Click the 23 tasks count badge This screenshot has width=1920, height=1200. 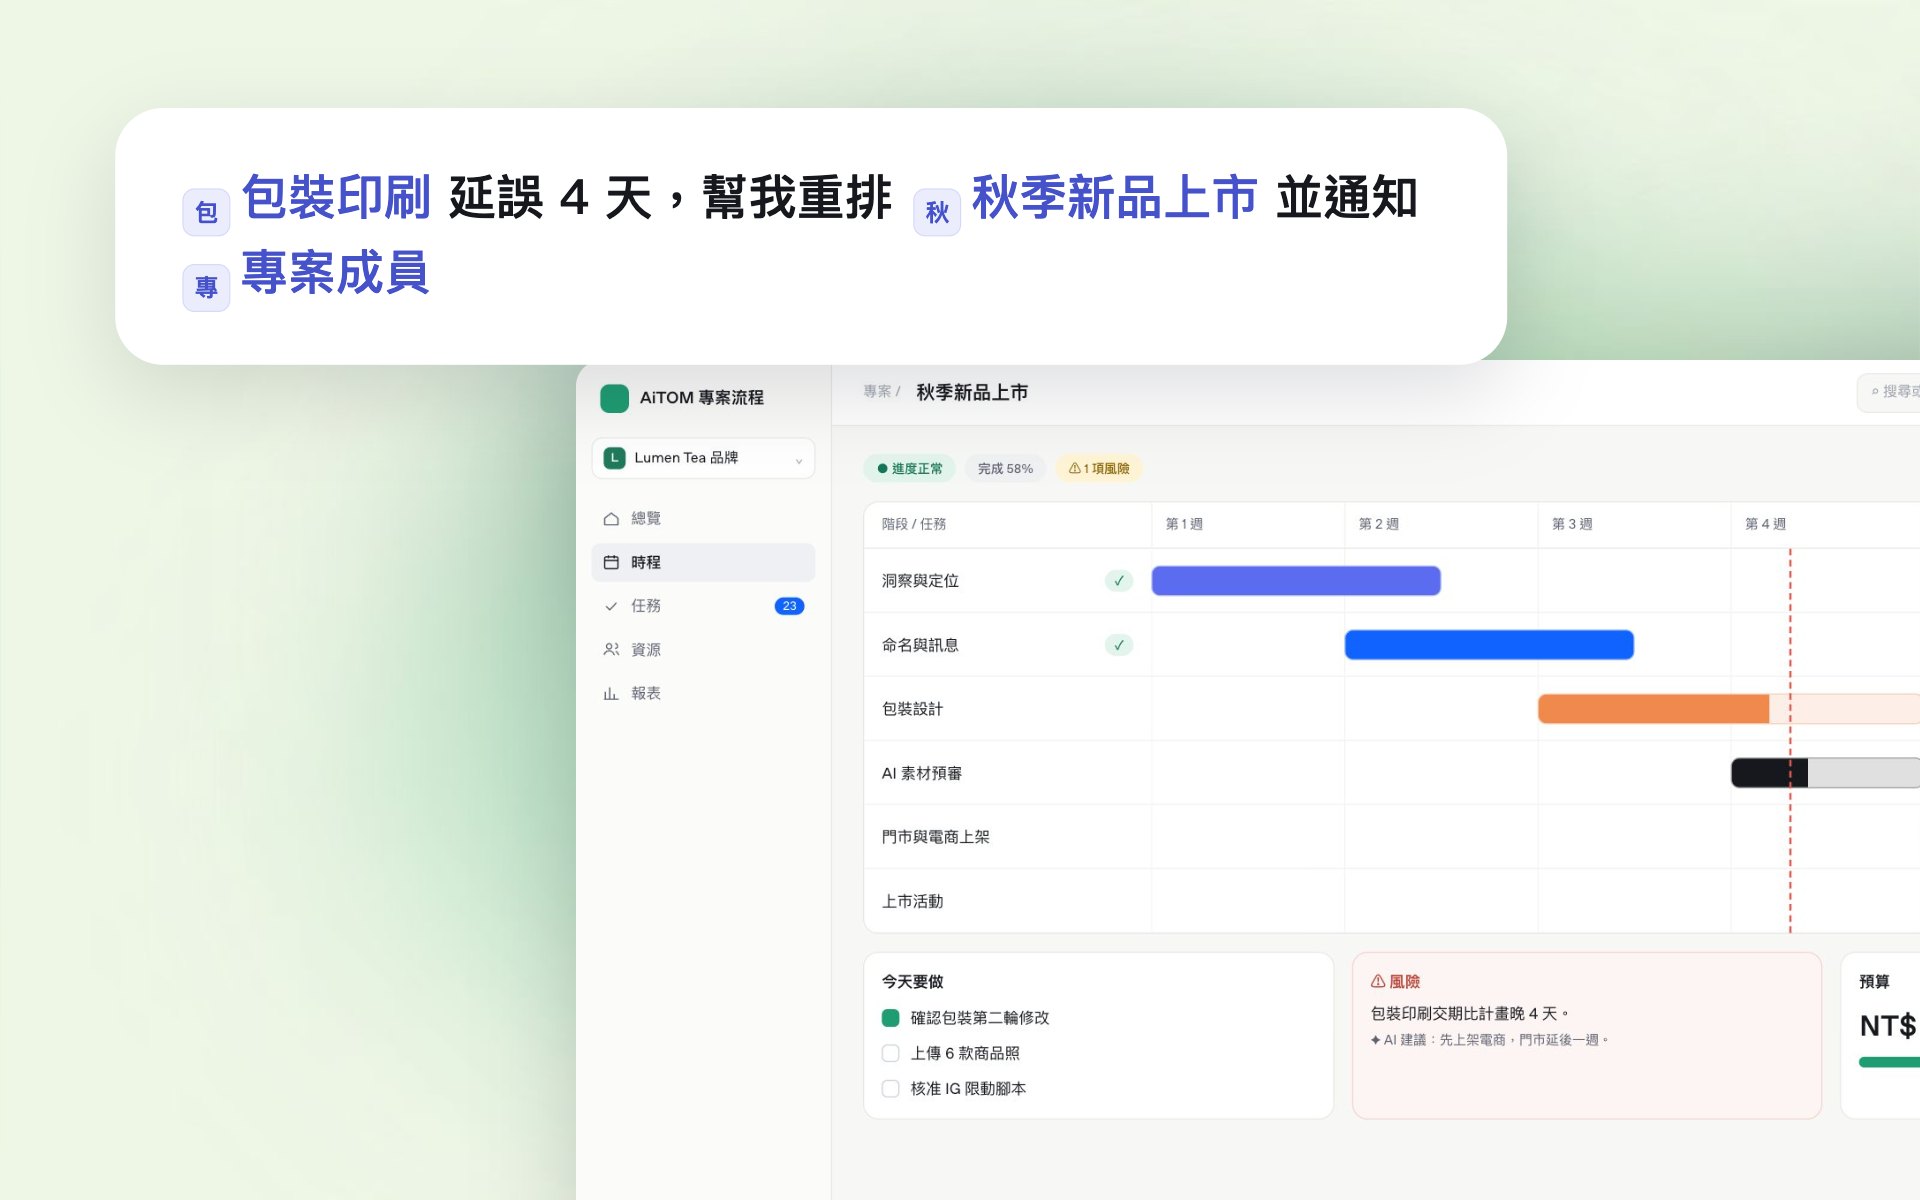click(789, 606)
